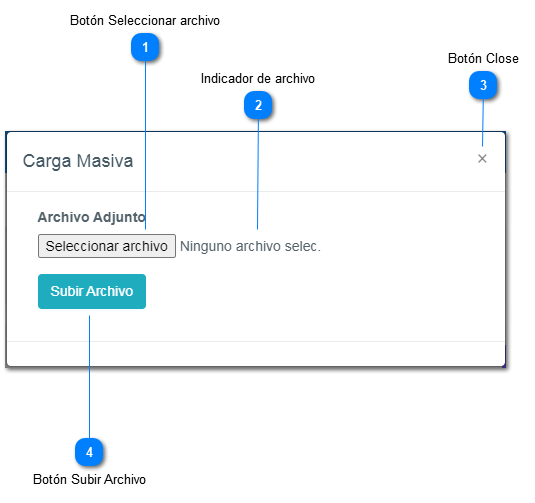Screen dimensions: 535x503
Task: Close the Carga Masiva dialog
Action: (x=482, y=159)
